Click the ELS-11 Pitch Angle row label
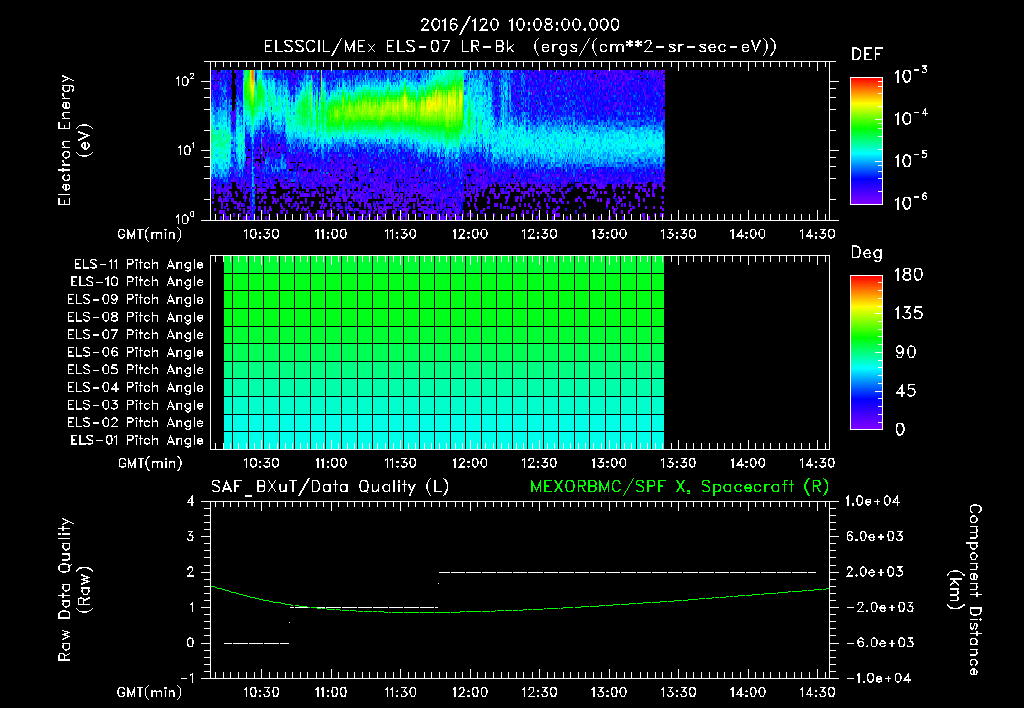Screen dimensions: 1024x708 tap(138, 265)
